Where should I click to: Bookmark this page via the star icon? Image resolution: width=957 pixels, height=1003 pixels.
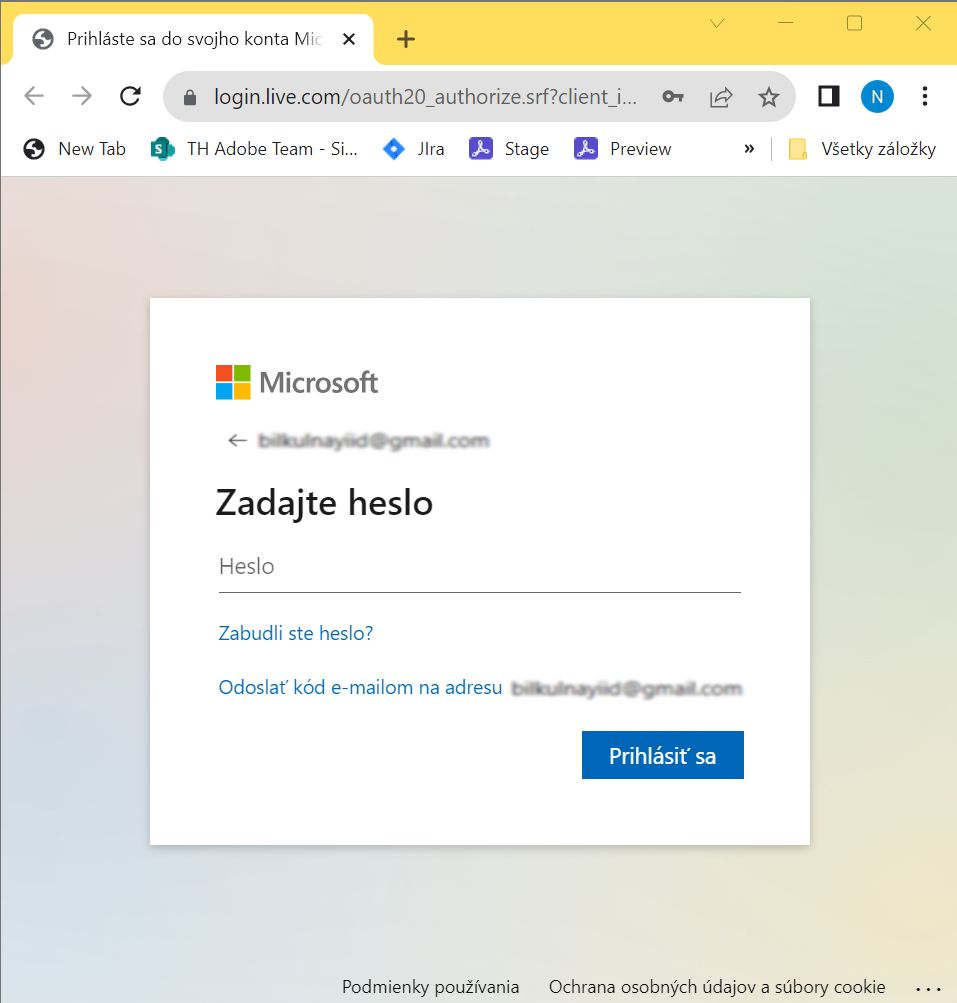768,96
